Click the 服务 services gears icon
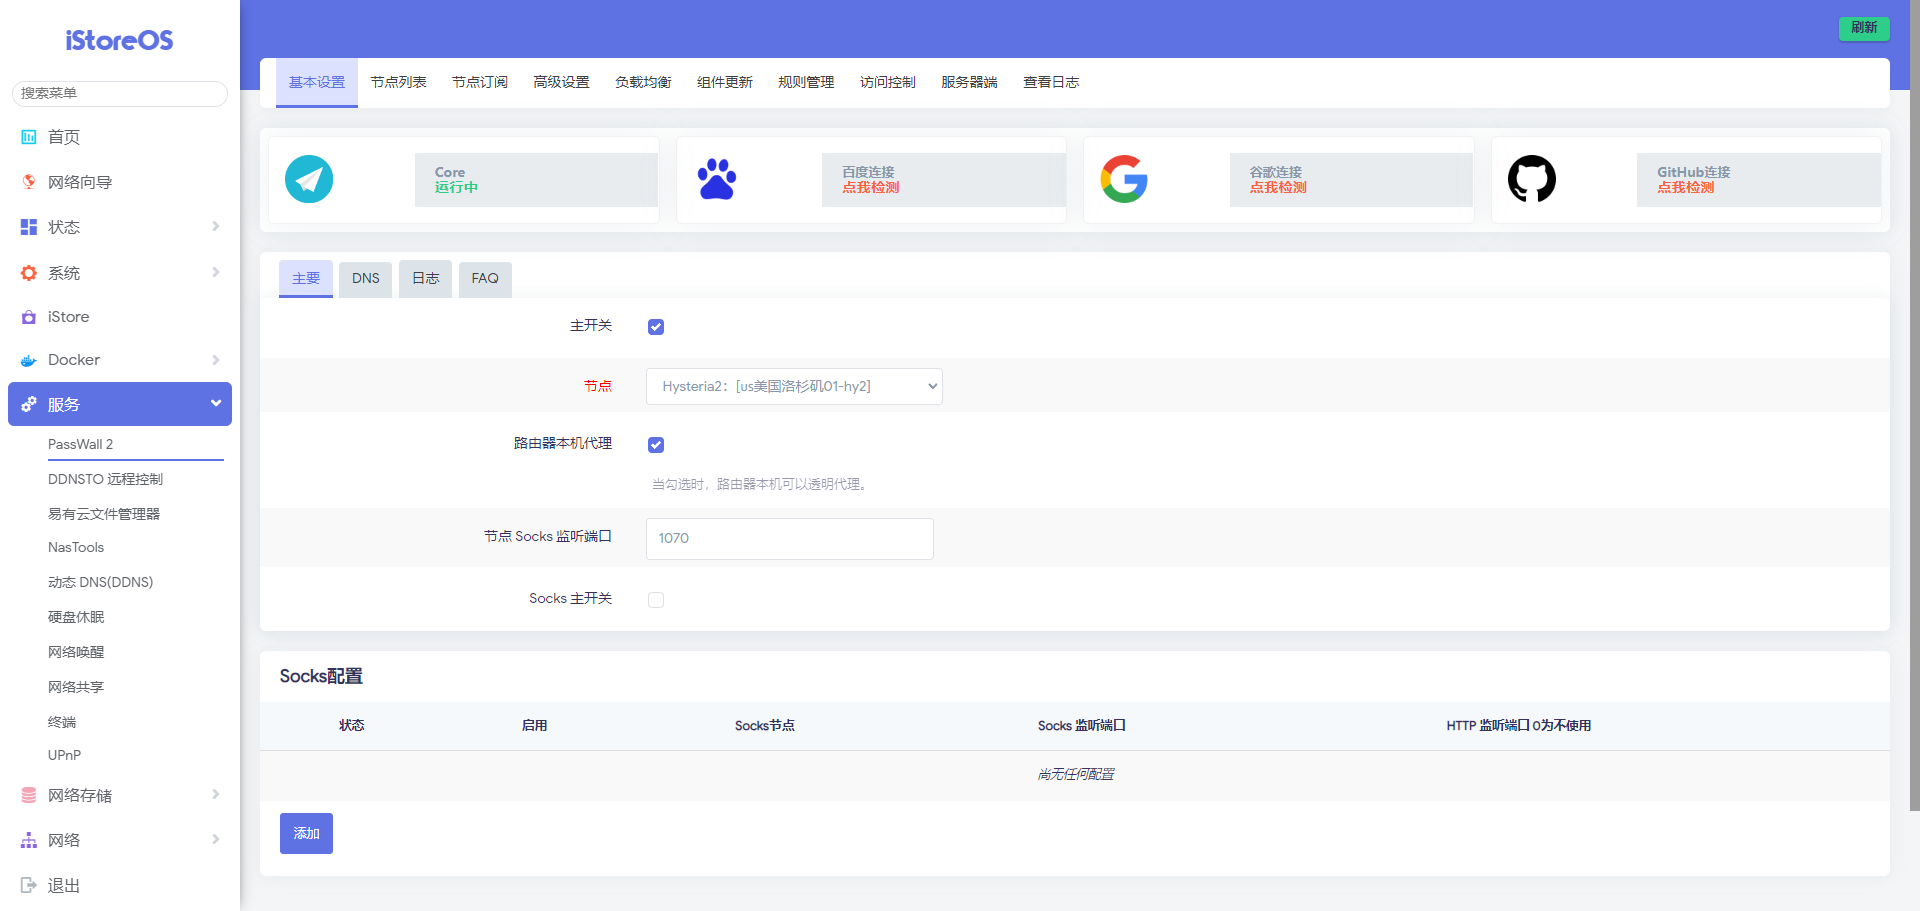This screenshot has height=911, width=1920. click(x=29, y=404)
